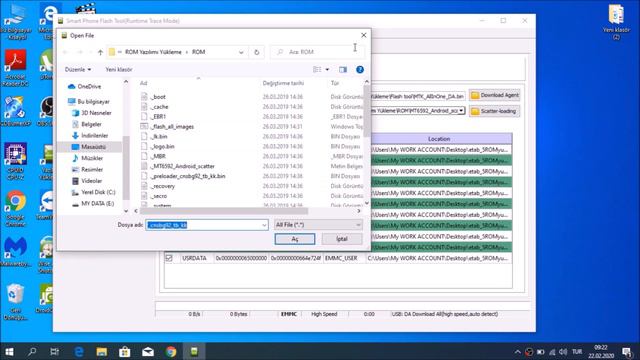Viewport: 640px width, 360px height.
Task: Open the All File (*.*) type dropdown
Action: tap(318, 225)
